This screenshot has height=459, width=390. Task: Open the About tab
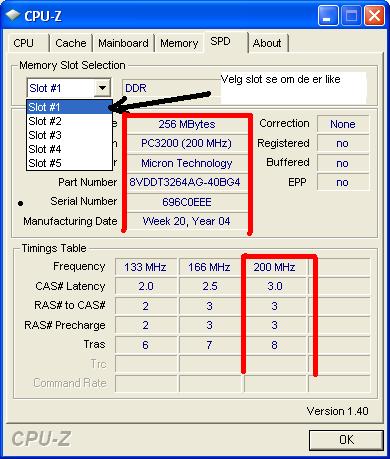click(267, 43)
